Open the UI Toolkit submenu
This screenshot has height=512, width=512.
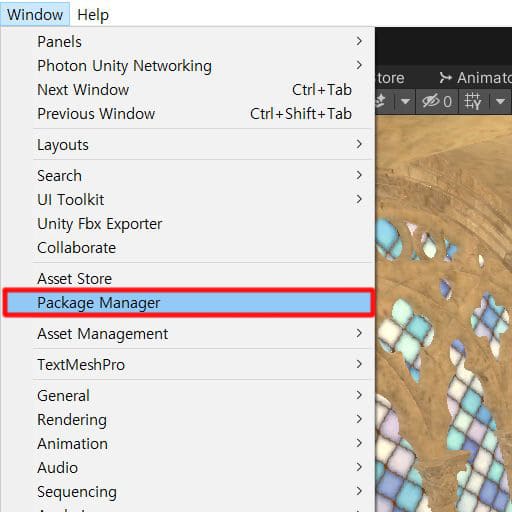(187, 200)
